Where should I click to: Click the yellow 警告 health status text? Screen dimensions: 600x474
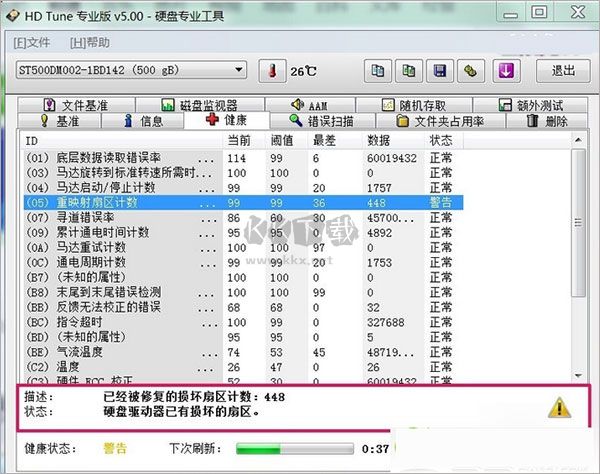coord(115,448)
